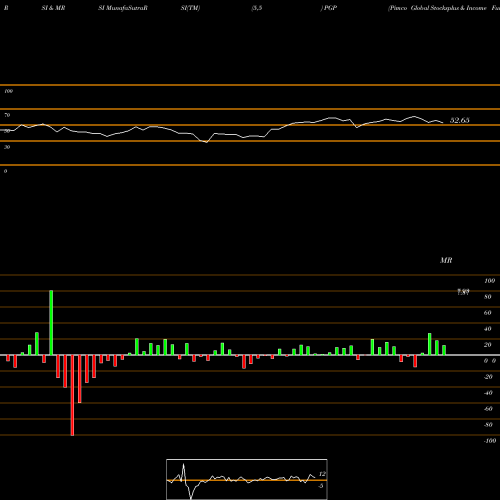Image resolution: width=500 pixels, height=500 pixels.
Task: Click the value -5 in mini chart
Action: 321,486
